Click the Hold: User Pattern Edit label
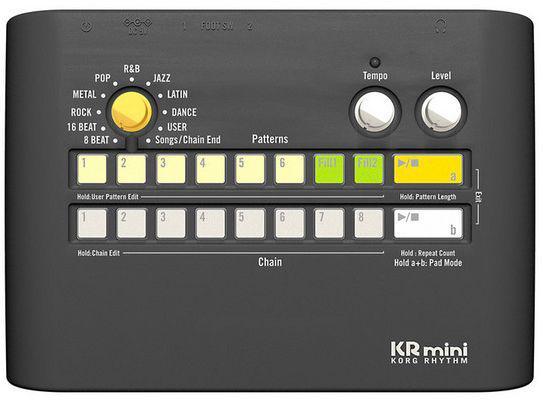Image resolution: width=543 pixels, height=400 pixels. [x=108, y=197]
